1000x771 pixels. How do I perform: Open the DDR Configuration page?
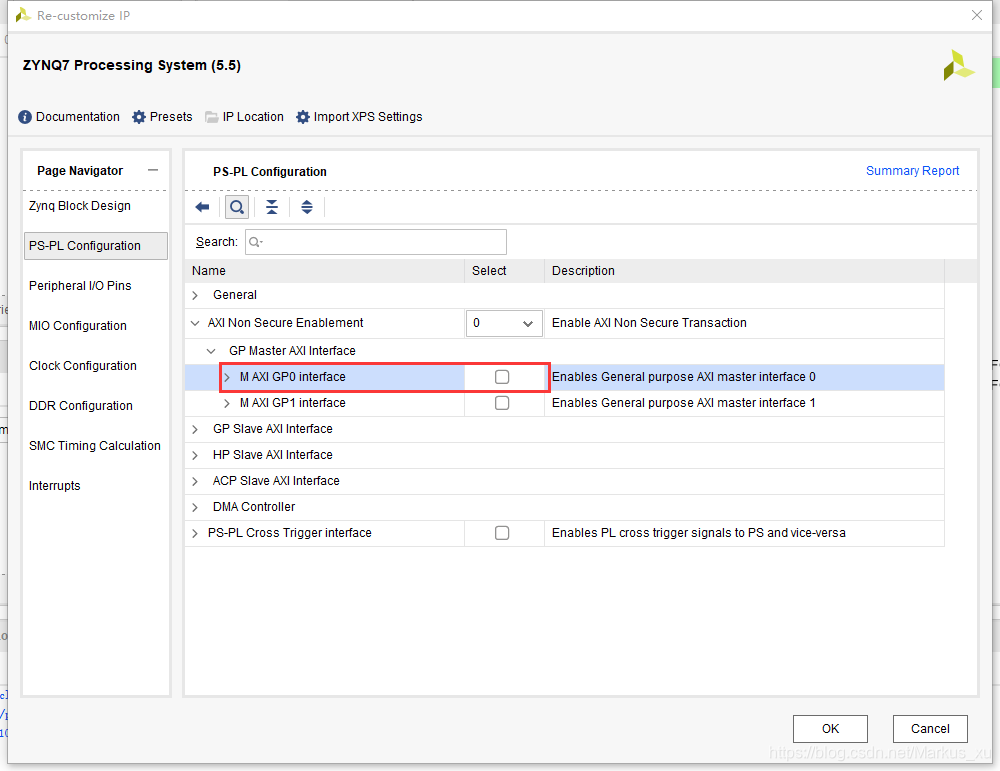click(x=81, y=406)
